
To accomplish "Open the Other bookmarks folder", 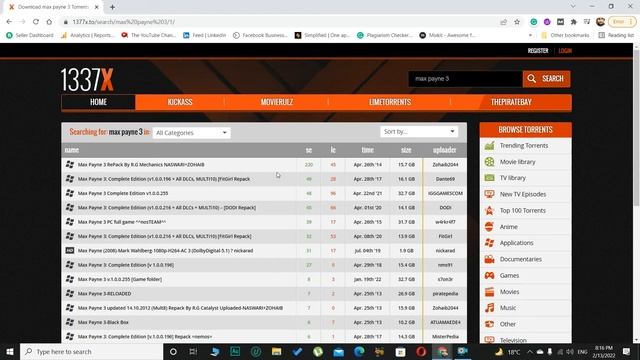I will pos(565,35).
